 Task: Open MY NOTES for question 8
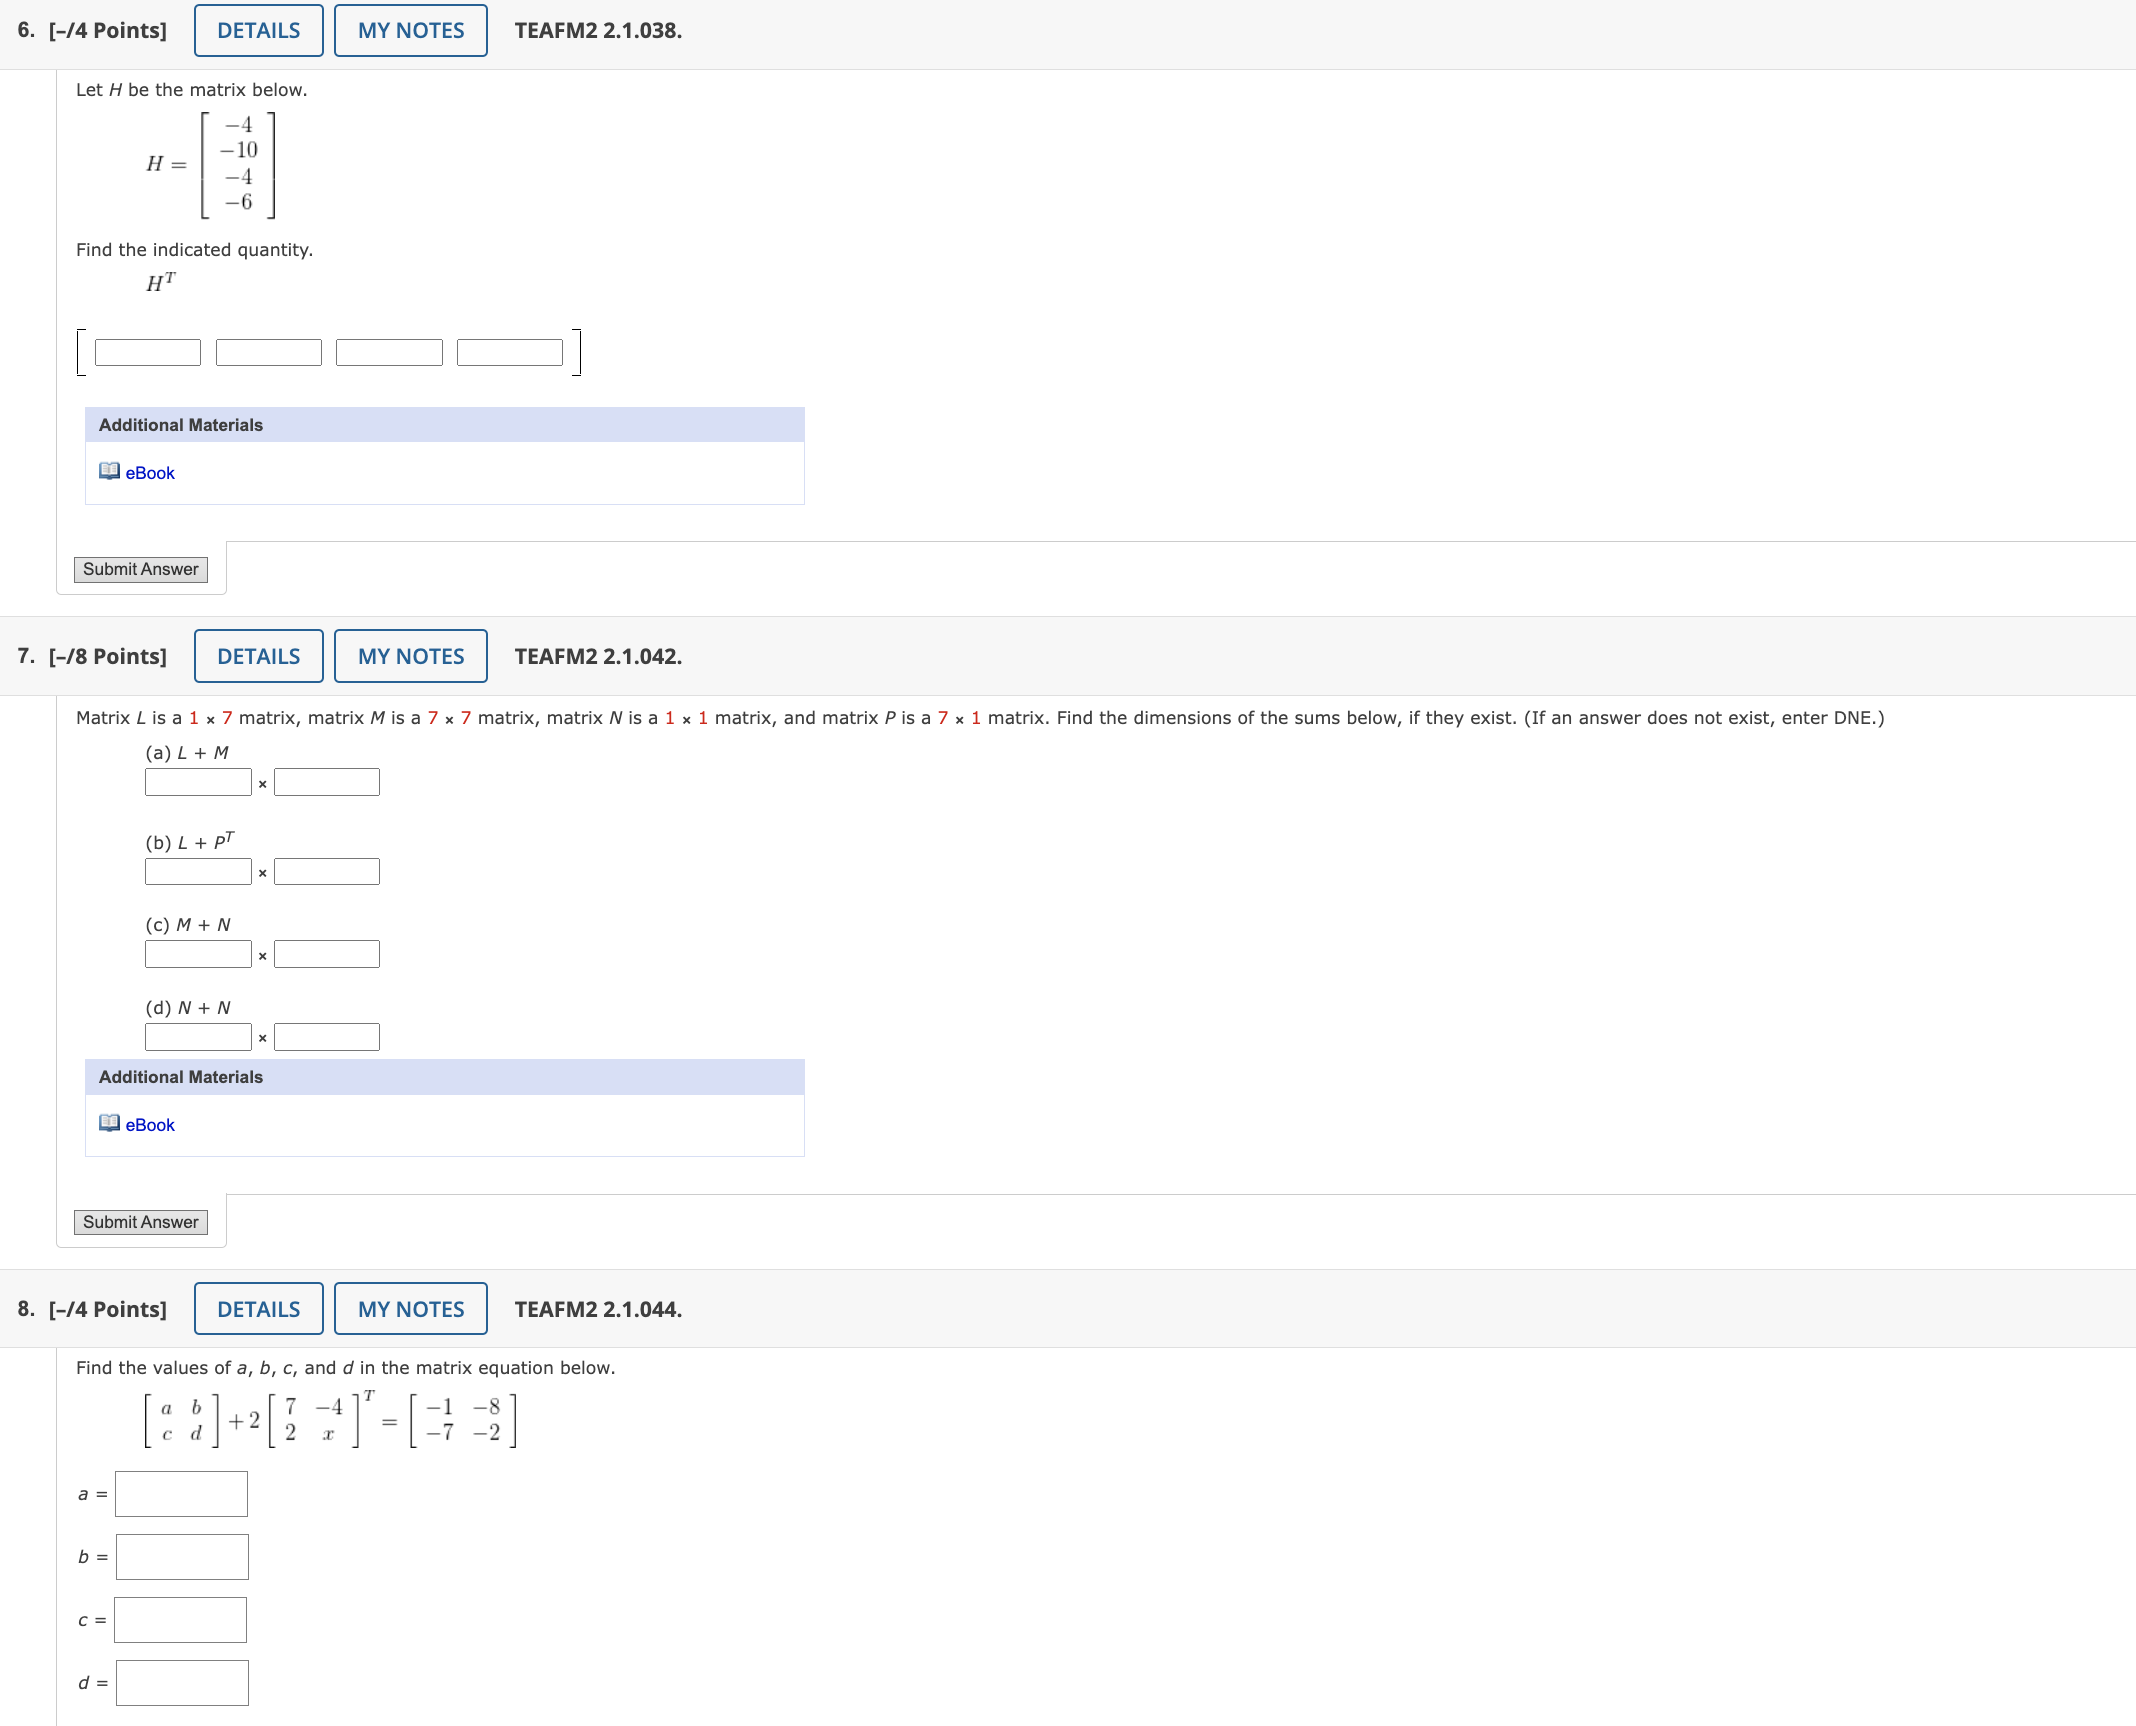409,1308
